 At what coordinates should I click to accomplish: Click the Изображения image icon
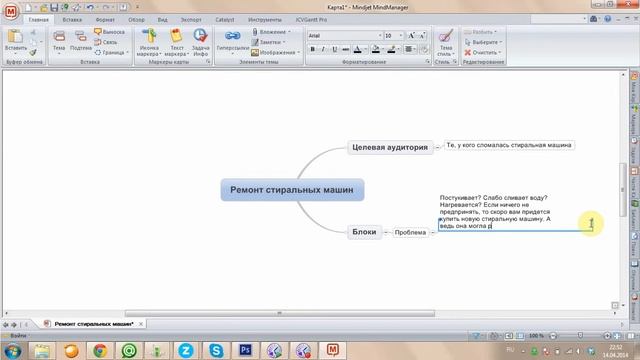coord(255,52)
